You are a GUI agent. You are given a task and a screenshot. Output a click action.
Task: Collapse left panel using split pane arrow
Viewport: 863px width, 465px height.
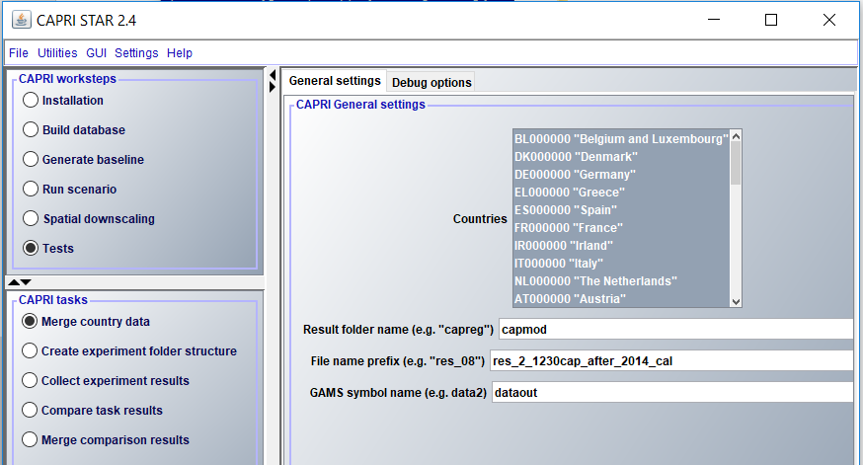coord(272,75)
